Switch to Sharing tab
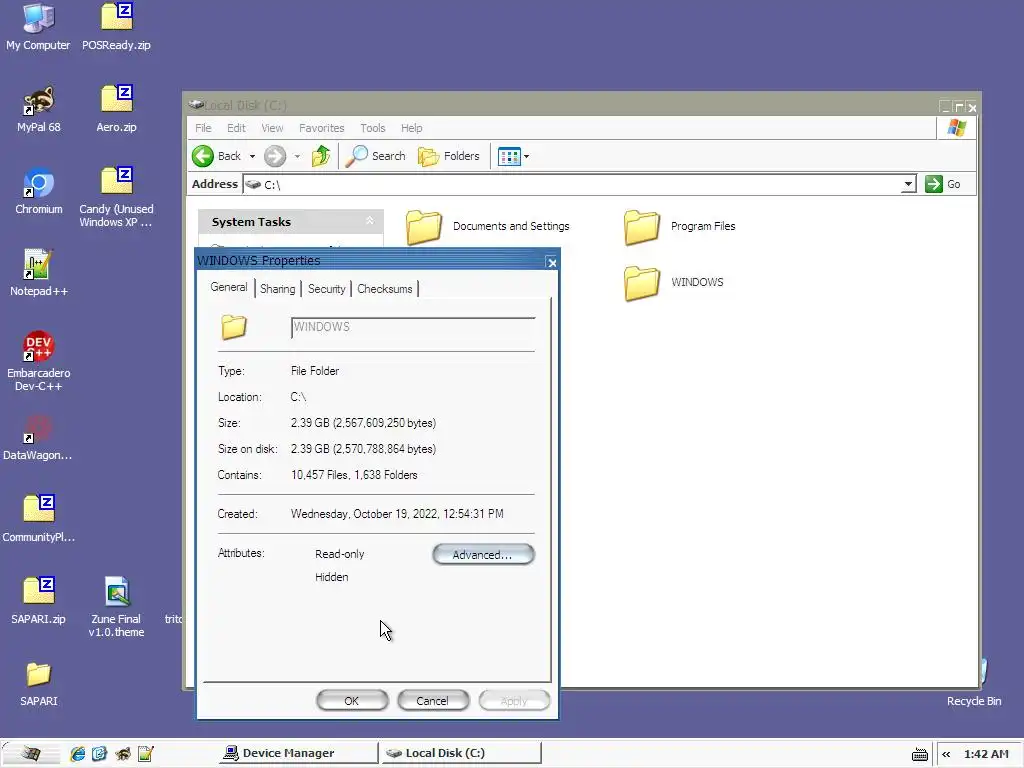Viewport: 1024px width, 768px height. tap(278, 289)
